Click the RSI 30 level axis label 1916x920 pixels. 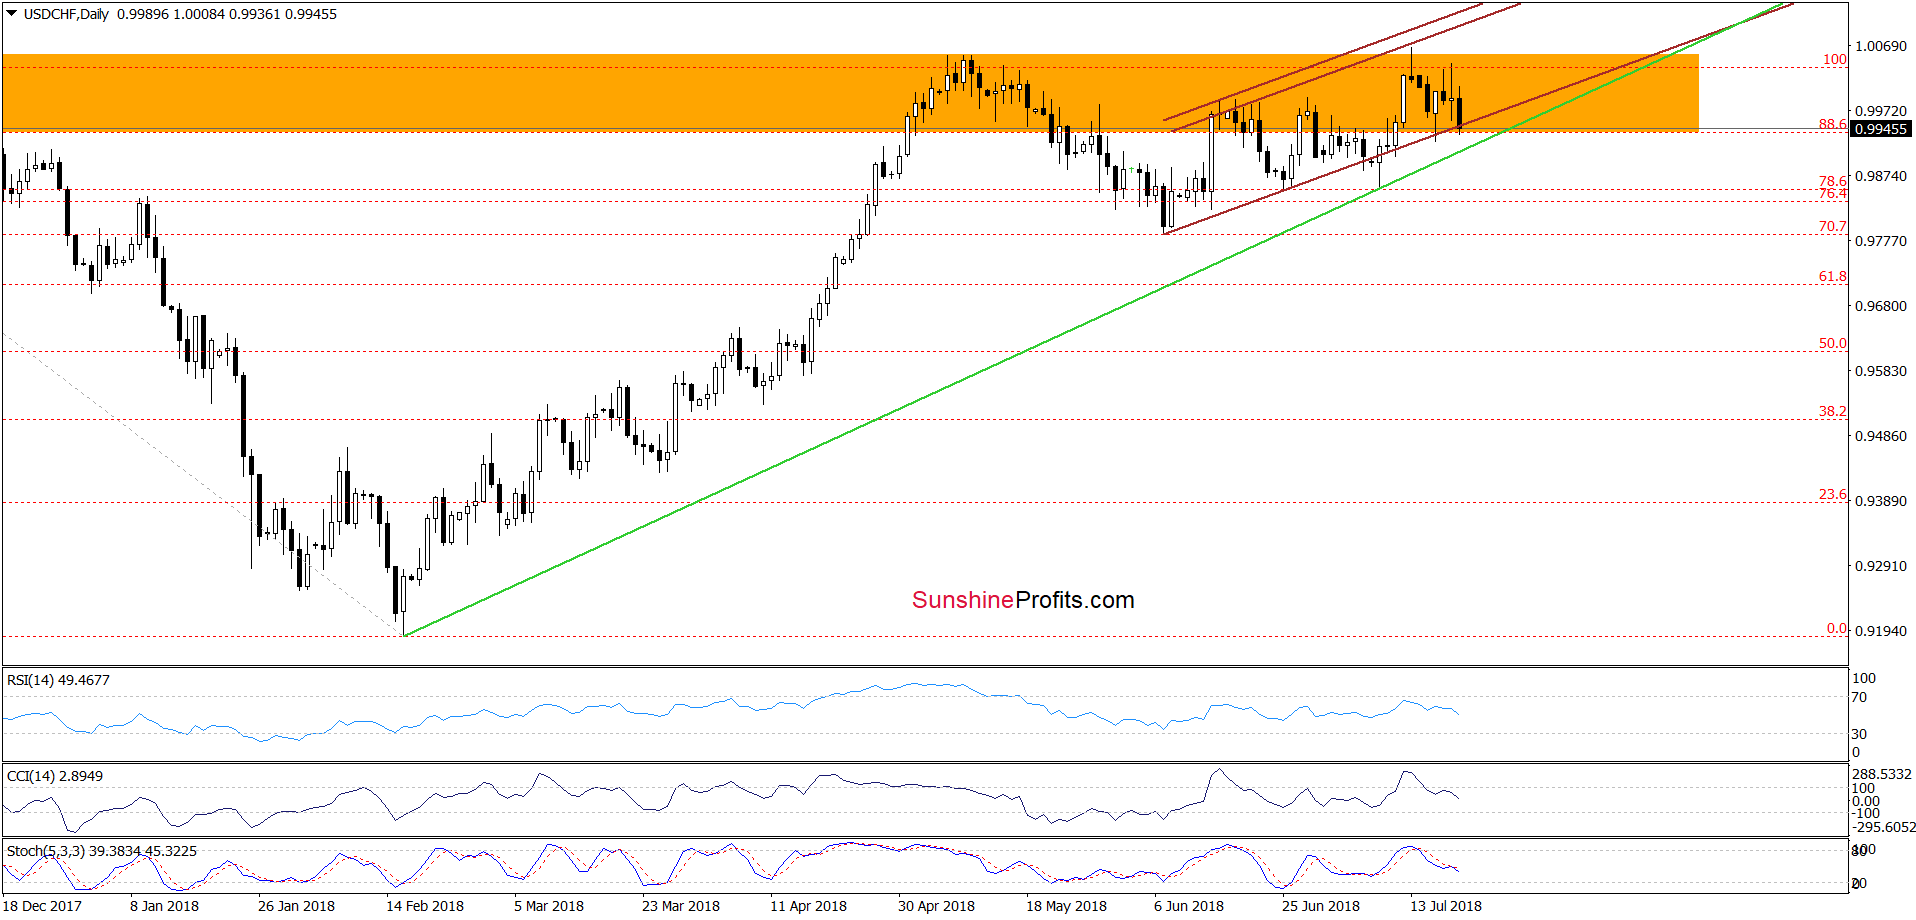coord(1859,734)
